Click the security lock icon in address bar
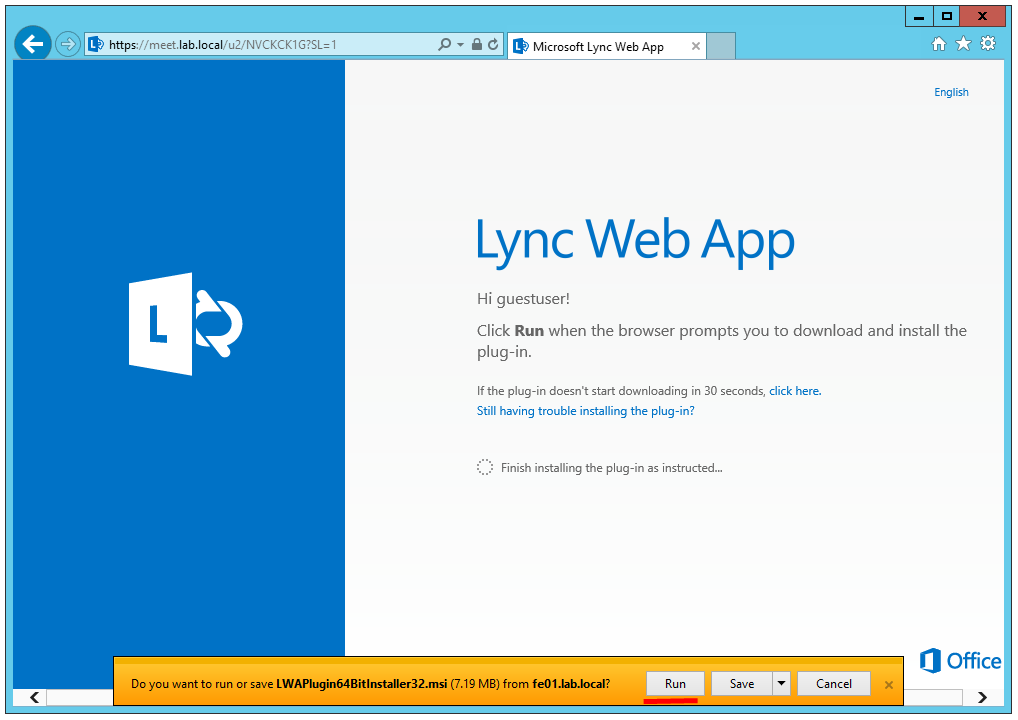The image size is (1018, 720). (x=477, y=44)
